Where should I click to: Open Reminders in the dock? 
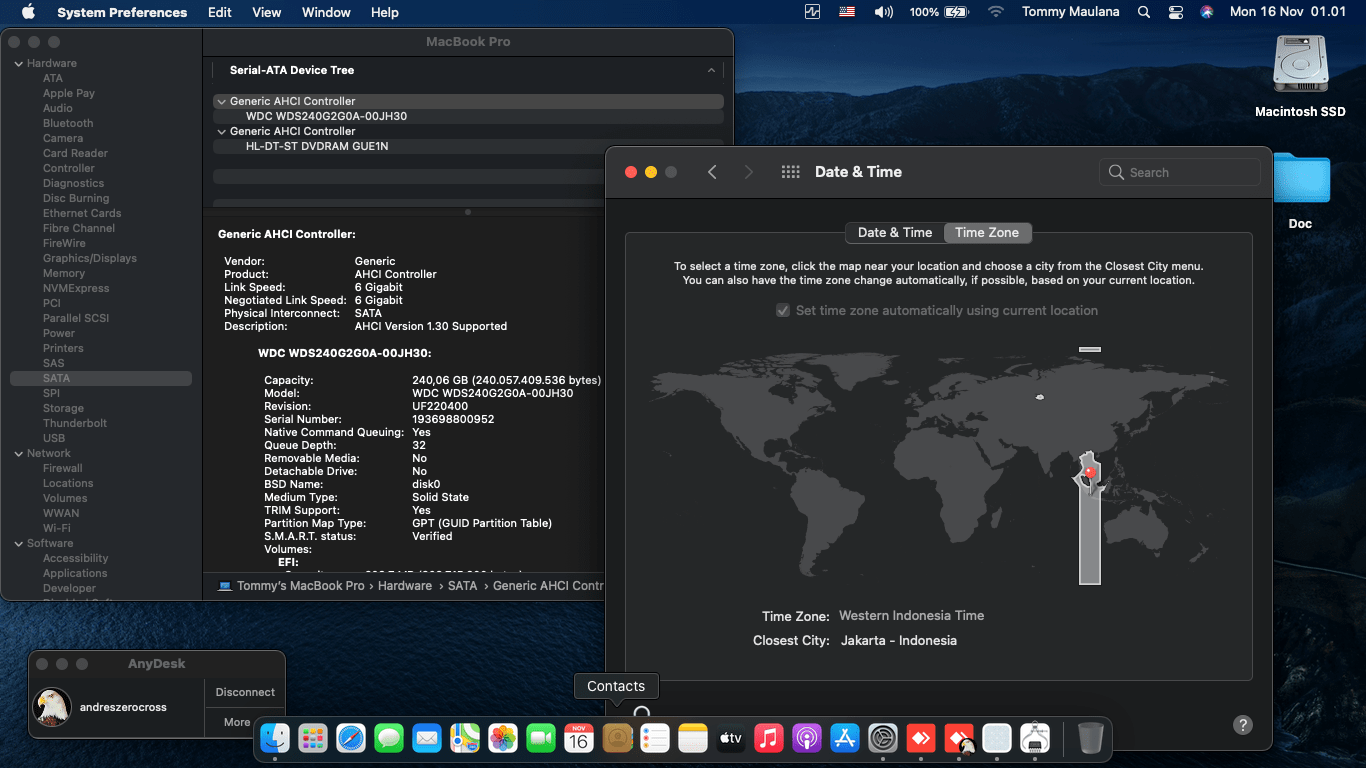pyautogui.click(x=655, y=739)
